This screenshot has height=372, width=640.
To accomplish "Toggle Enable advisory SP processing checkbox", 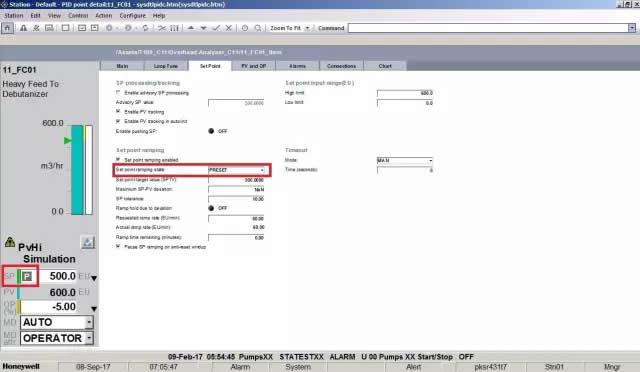I will pos(118,93).
